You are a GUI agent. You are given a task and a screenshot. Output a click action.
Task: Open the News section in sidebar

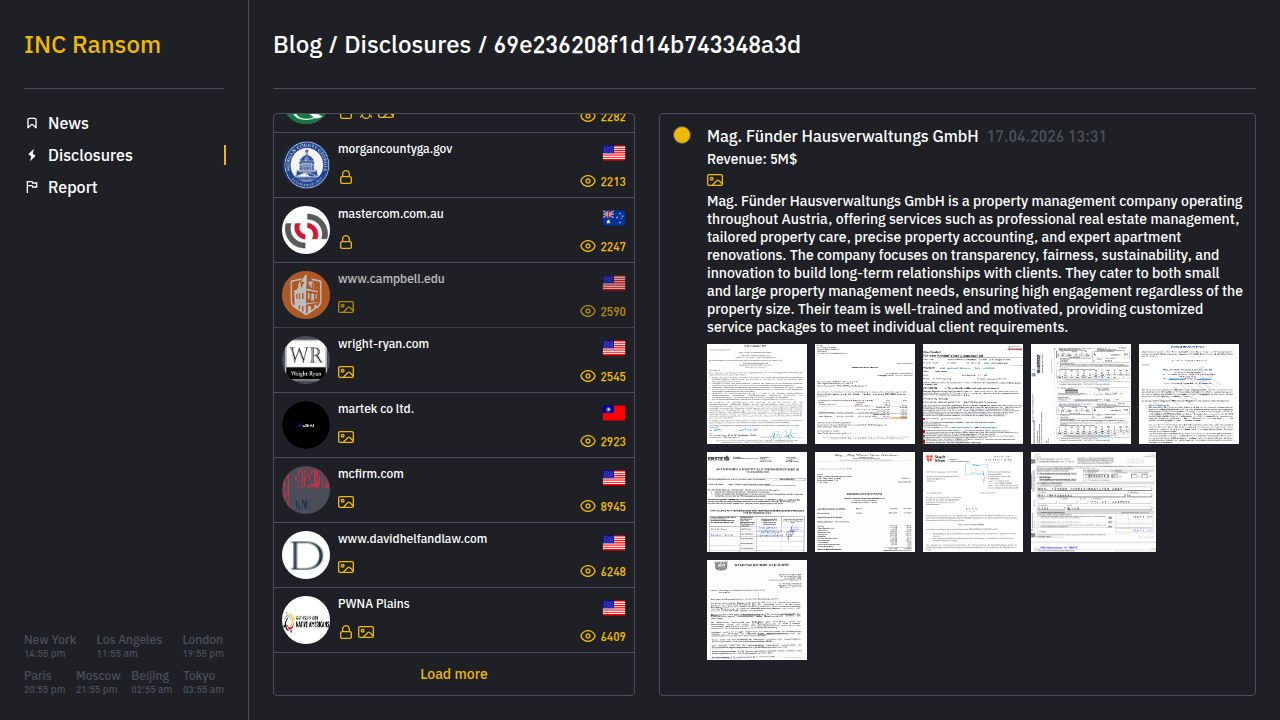[x=68, y=123]
